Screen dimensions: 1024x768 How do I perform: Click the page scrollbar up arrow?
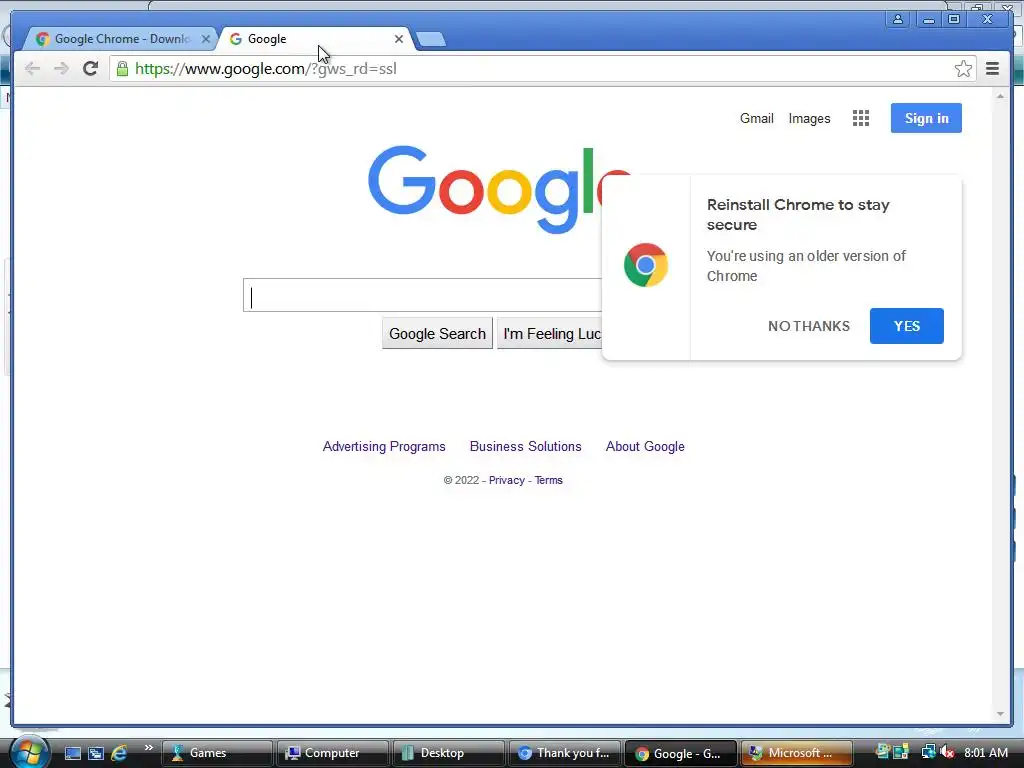pos(1000,96)
